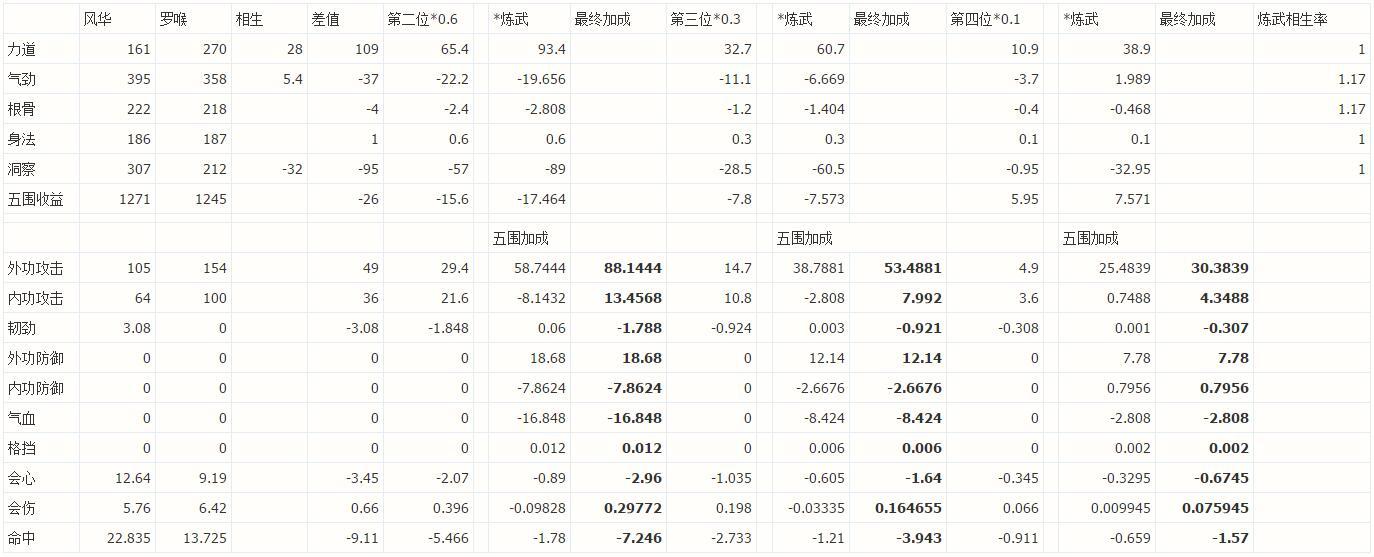
Task: Select the bold value -1.788
Action: click(x=638, y=328)
